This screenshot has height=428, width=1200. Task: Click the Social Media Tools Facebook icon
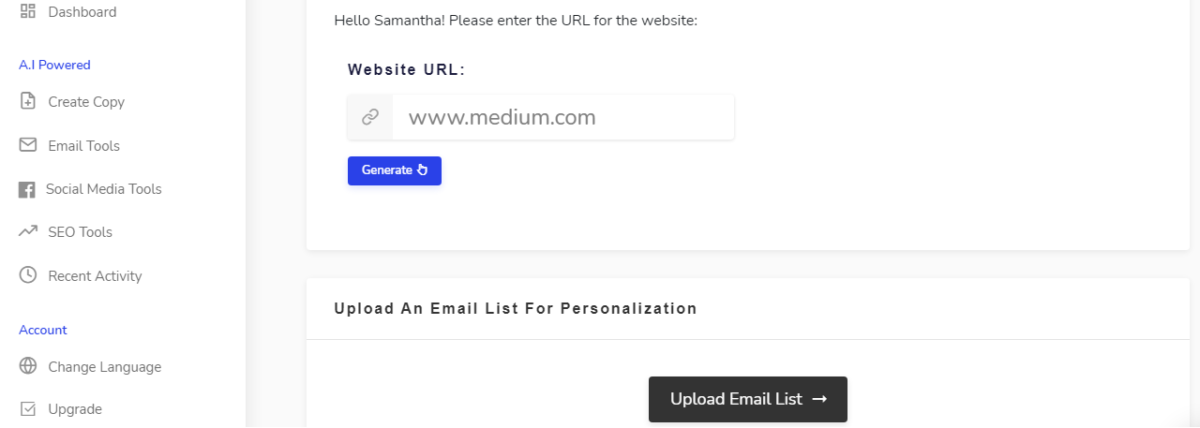coord(27,189)
